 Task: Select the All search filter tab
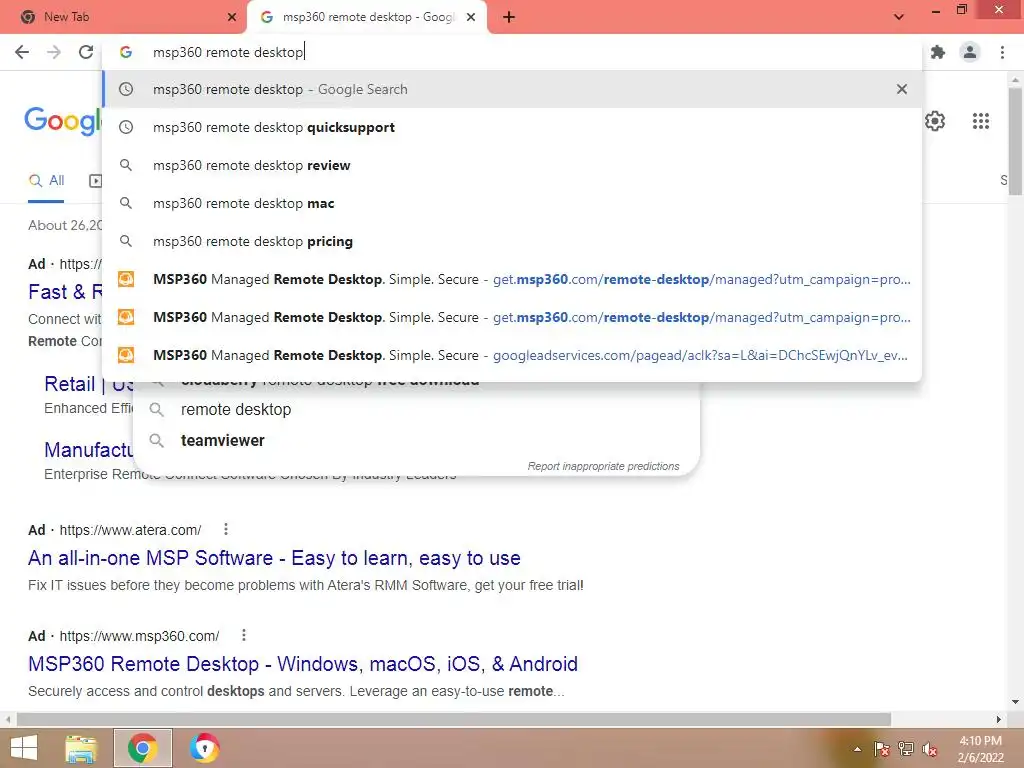(x=46, y=181)
